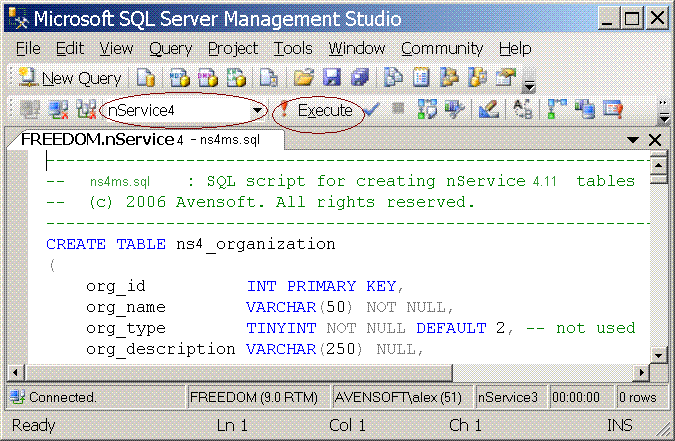675x441 pixels.
Task: Open an Analysis Services DMX Query
Action: click(x=207, y=78)
